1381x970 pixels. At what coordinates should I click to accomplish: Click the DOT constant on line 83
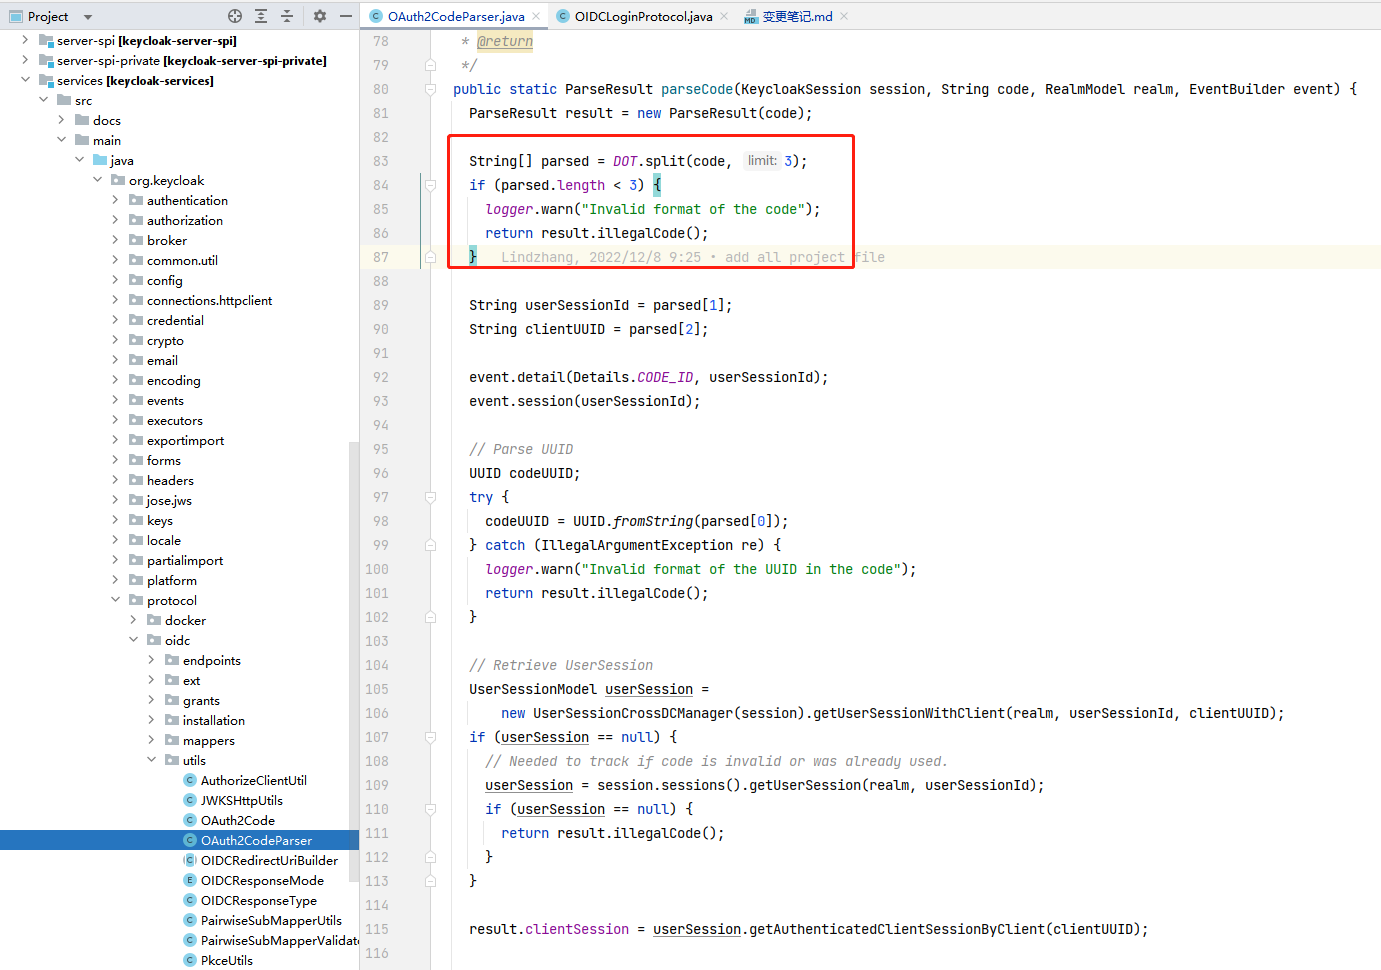click(x=625, y=161)
